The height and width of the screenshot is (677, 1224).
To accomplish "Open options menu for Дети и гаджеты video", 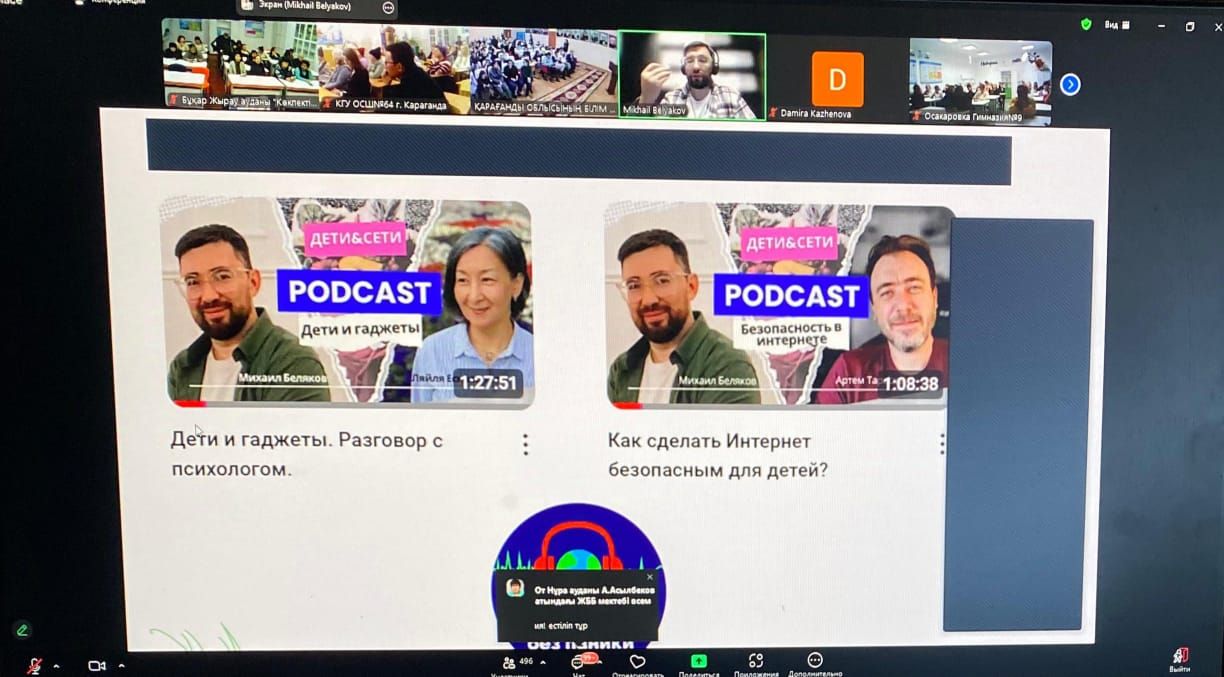I will 525,445.
